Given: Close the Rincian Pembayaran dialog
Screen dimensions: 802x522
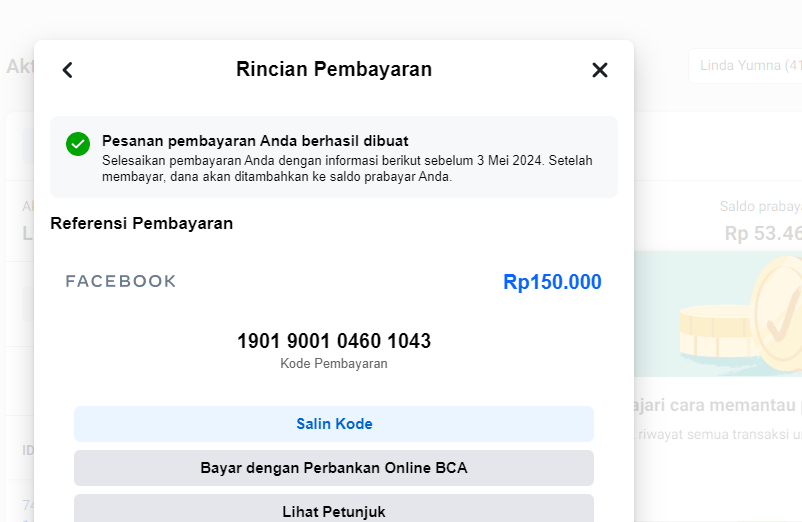Looking at the screenshot, I should tap(600, 70).
